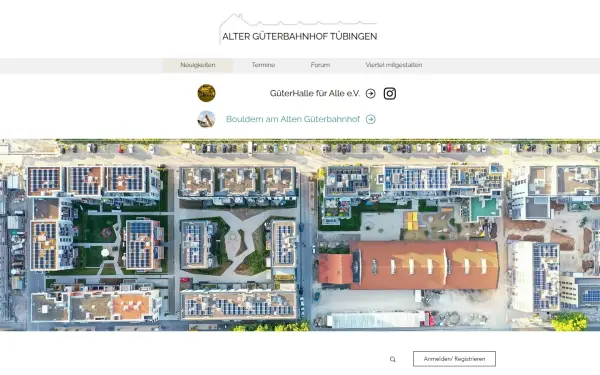Open the GüterHalle für Alle e.V. link

[315, 93]
